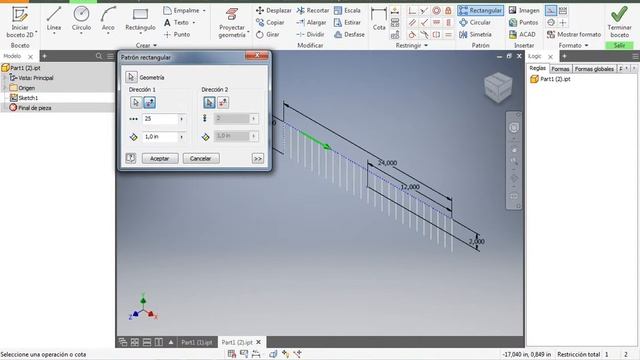640x360 pixels.
Task: Select the Cota dimension tool
Action: 379,19
